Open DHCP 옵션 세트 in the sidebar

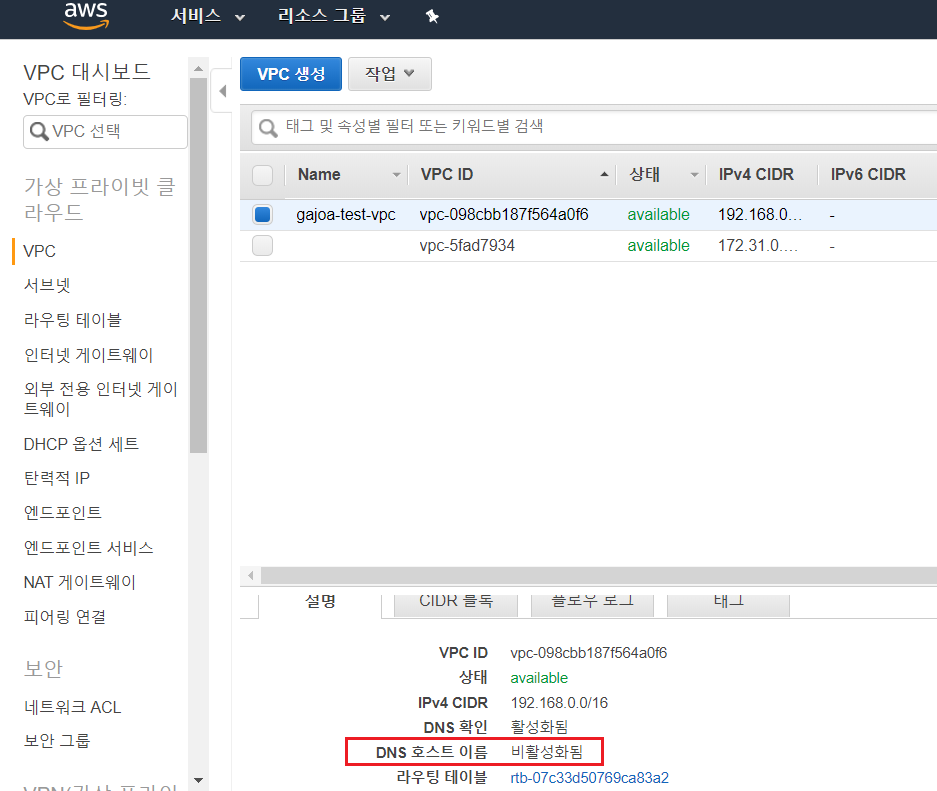coord(81,444)
